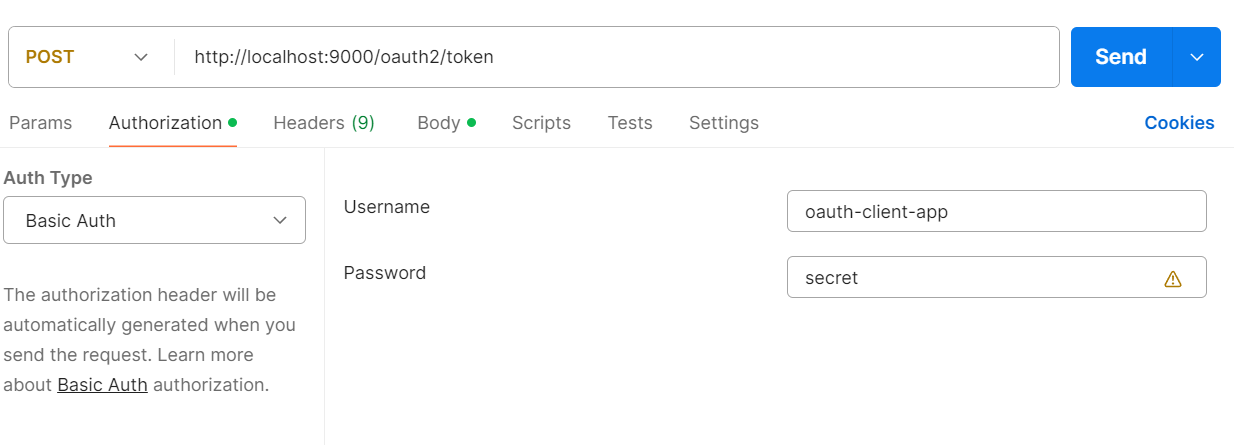Open the POST HTTP method dropdown
Image resolution: width=1234 pixels, height=445 pixels.
[88, 57]
